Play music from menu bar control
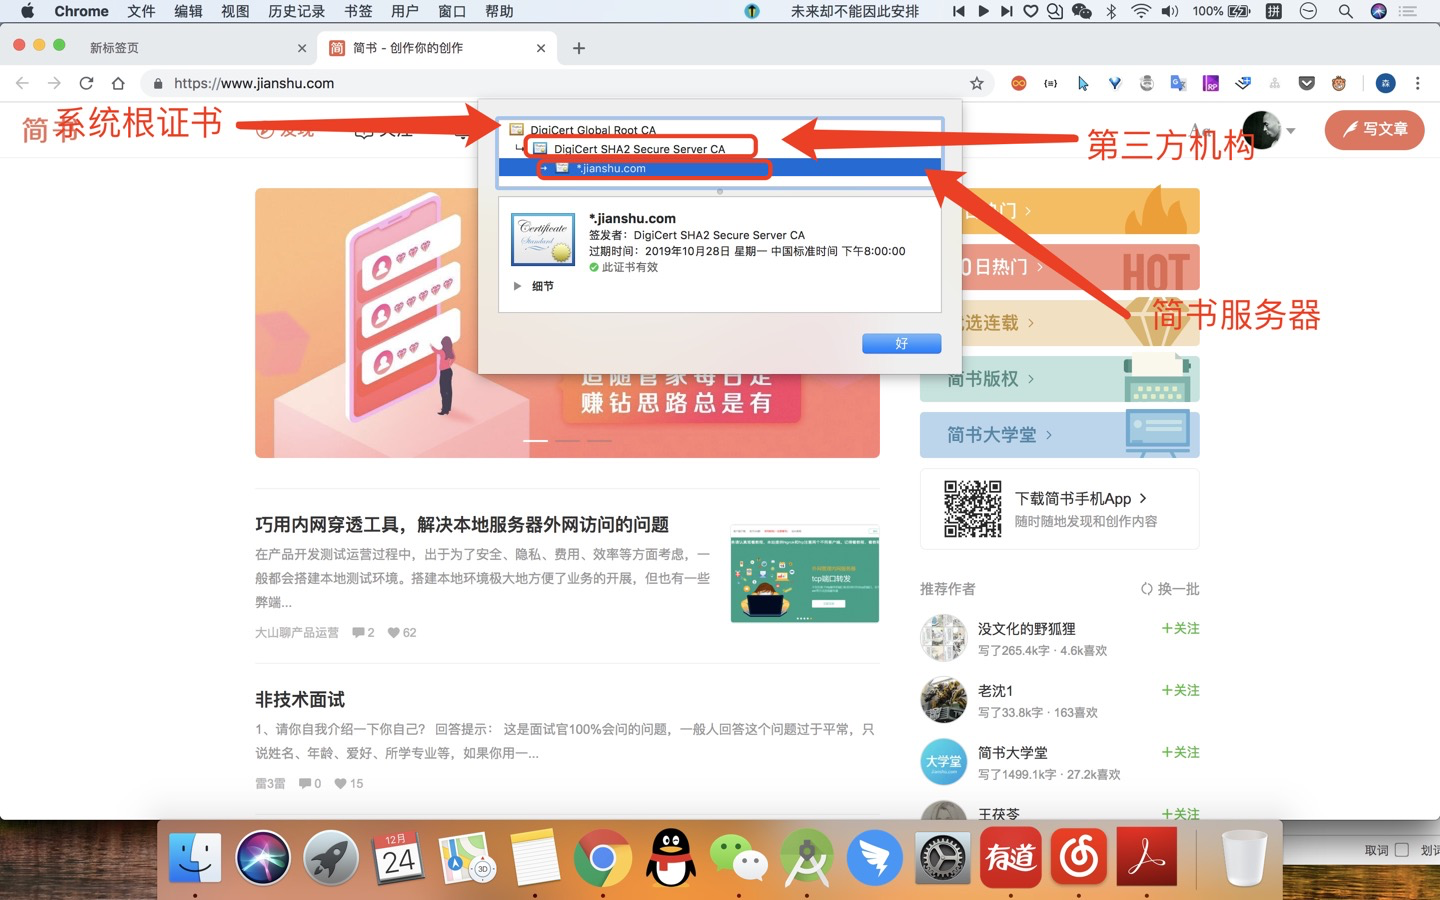Screen dimensions: 1440x900 (x=983, y=11)
